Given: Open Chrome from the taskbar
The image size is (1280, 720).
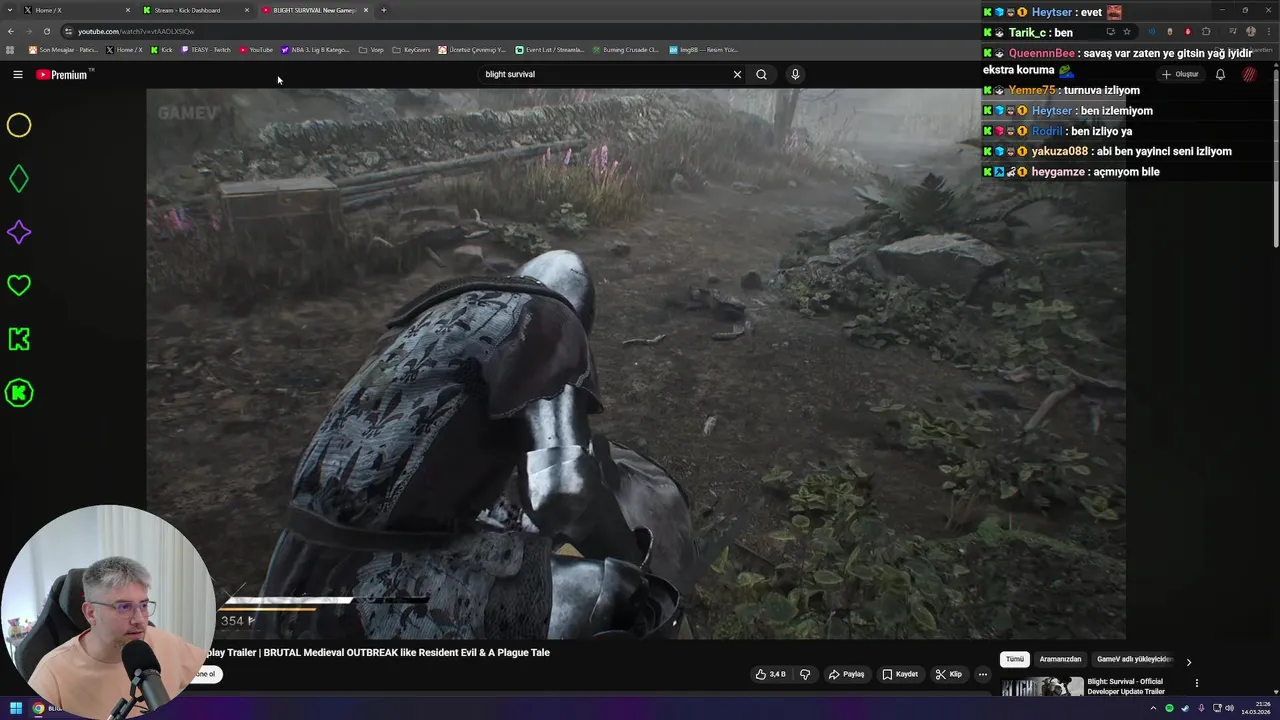Looking at the screenshot, I should (39, 708).
